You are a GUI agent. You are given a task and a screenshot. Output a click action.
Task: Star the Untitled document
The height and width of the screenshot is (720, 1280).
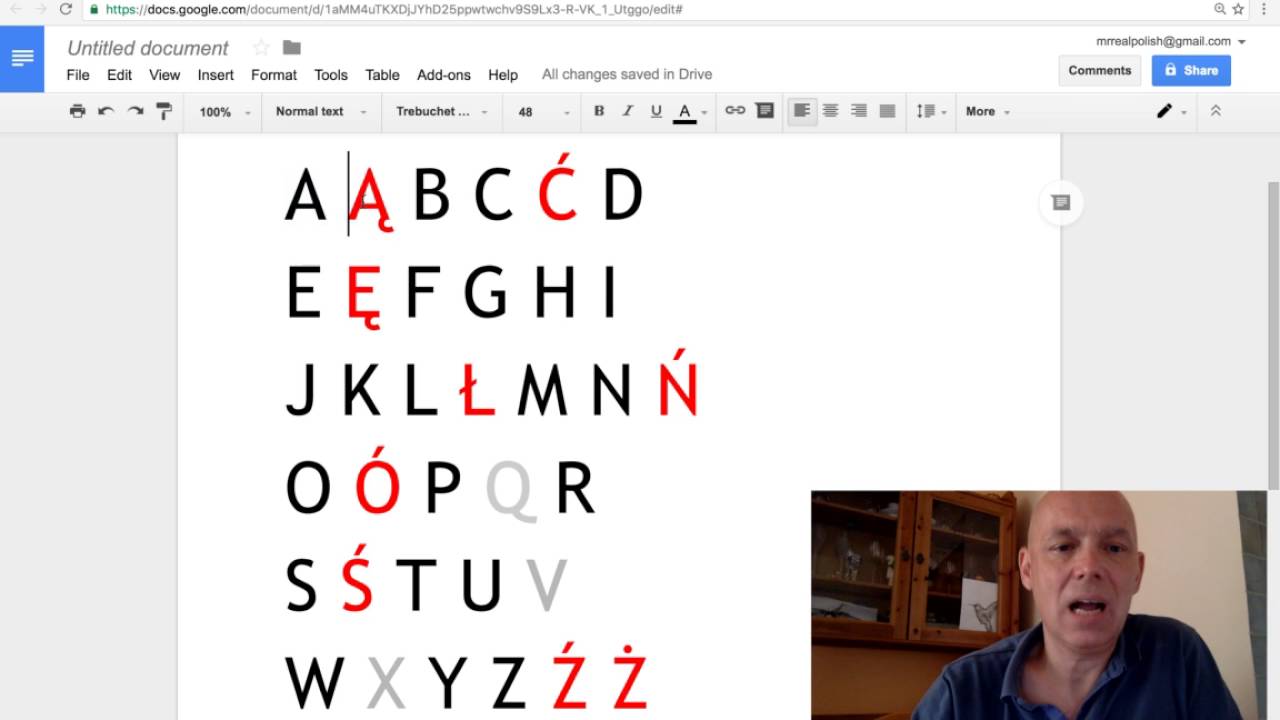tap(261, 48)
